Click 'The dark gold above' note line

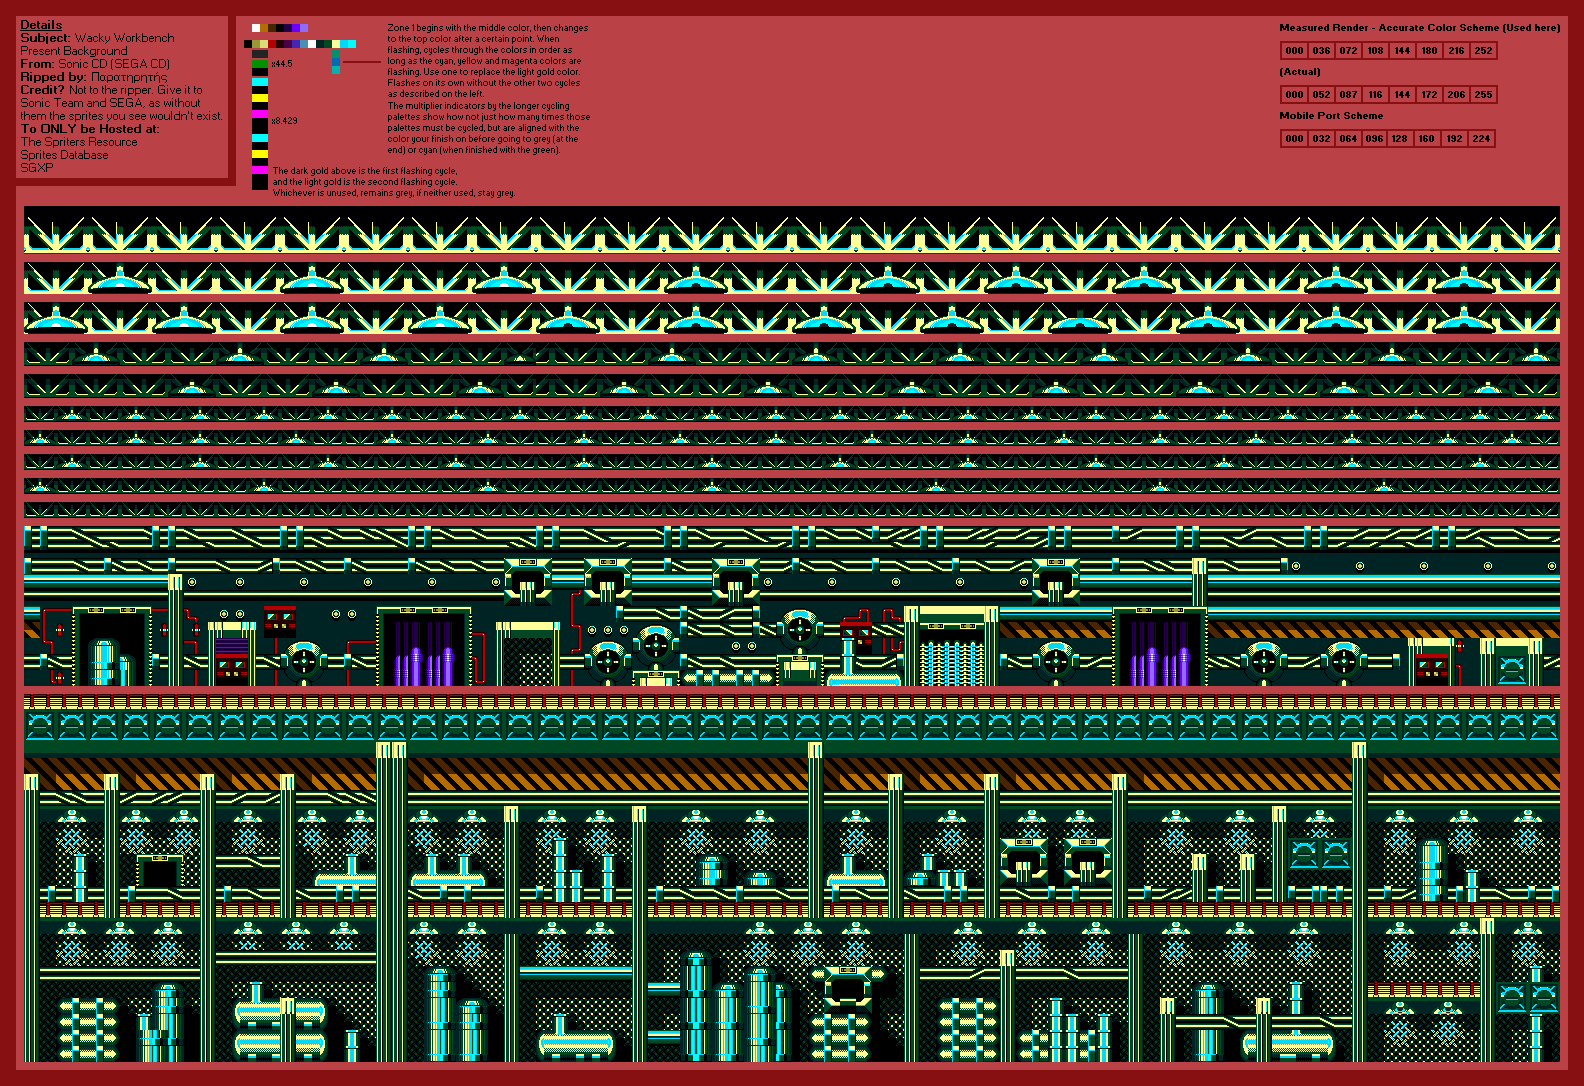click(365, 171)
